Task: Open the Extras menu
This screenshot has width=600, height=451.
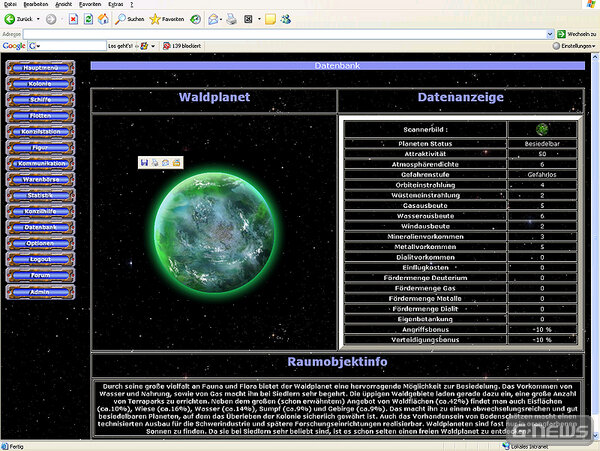Action: tap(116, 4)
